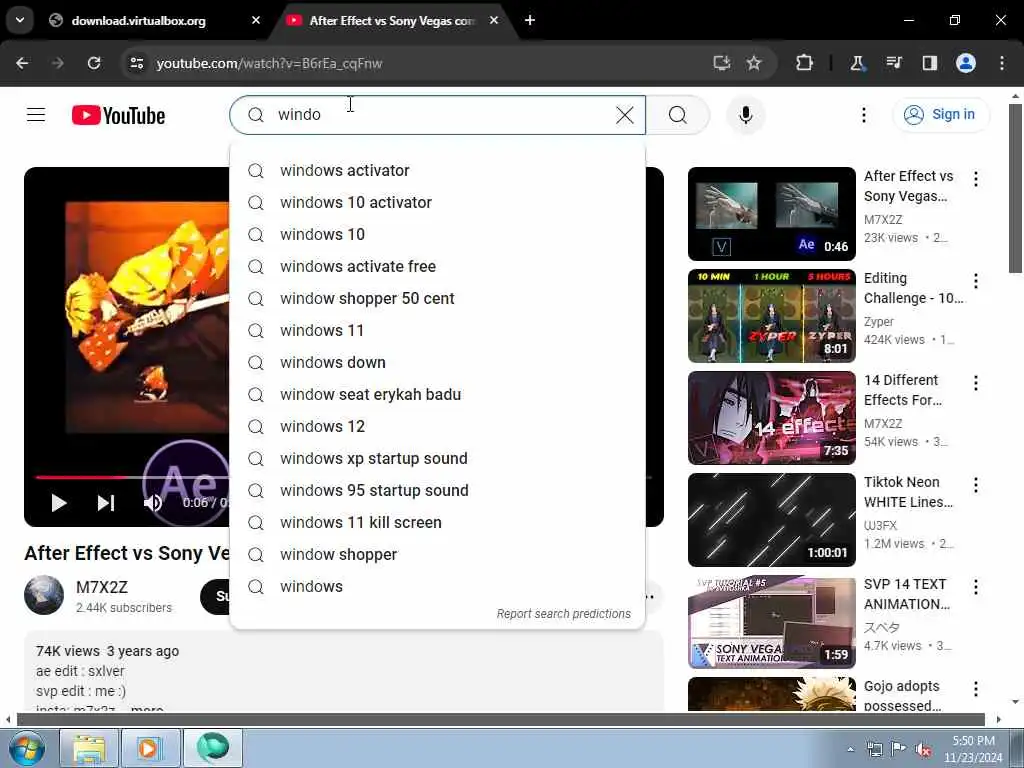This screenshot has width=1024, height=768.
Task: Go forward in the browser
Action: 57,63
